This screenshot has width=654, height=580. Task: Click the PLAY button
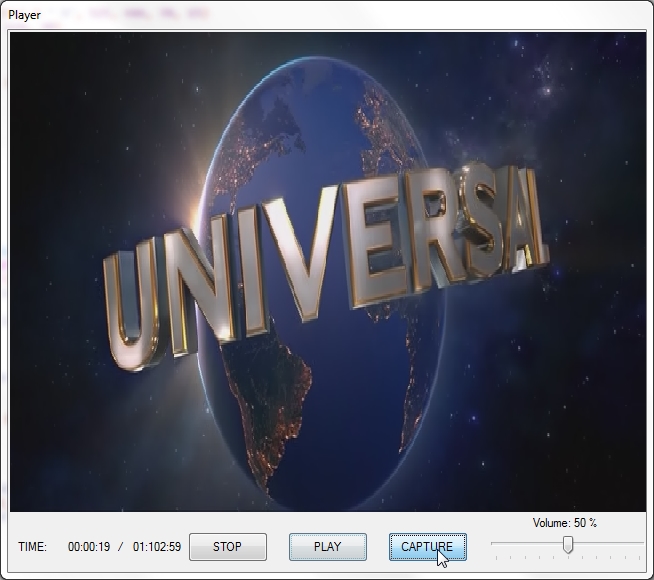328,547
